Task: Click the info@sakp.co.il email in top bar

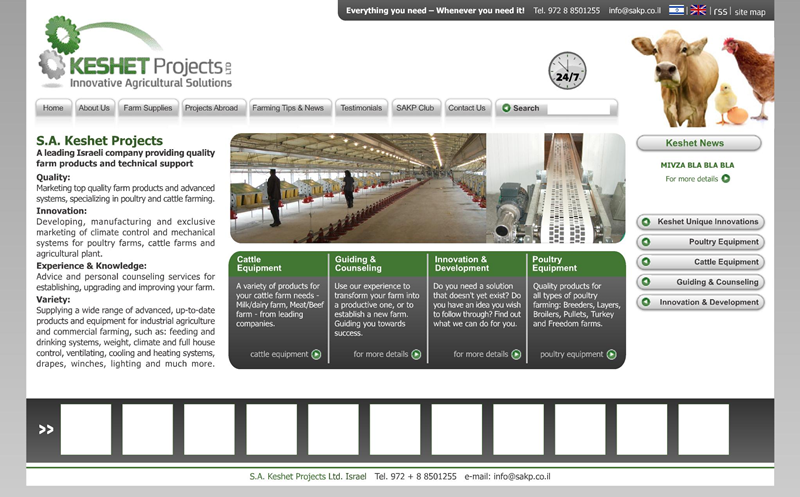Action: [x=634, y=10]
